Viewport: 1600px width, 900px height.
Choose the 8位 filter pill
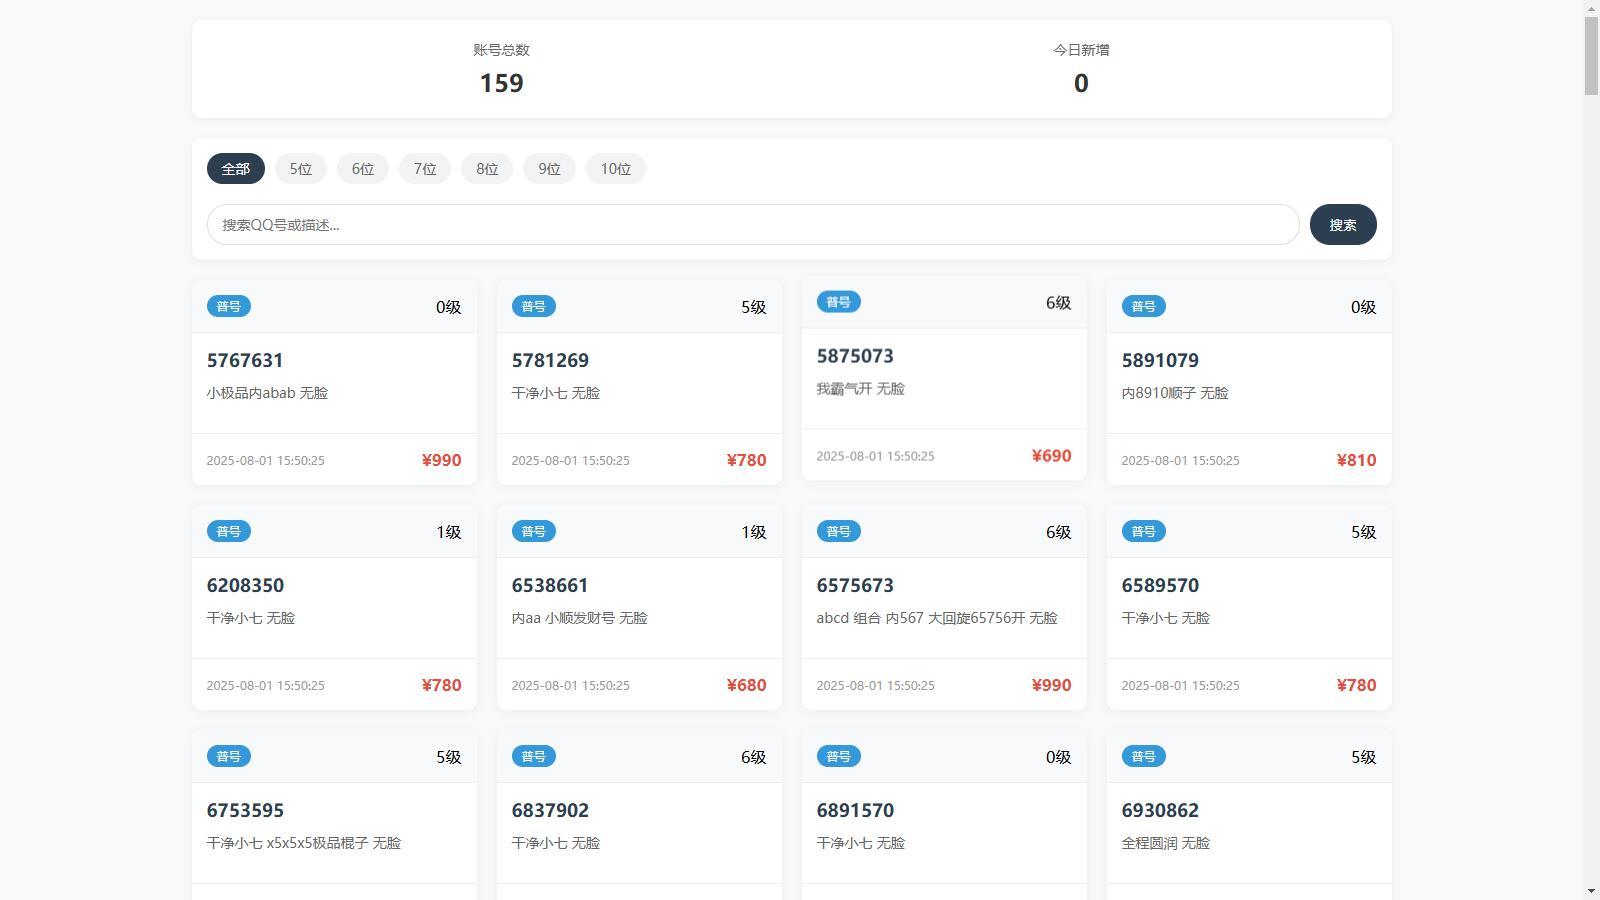[x=487, y=169]
